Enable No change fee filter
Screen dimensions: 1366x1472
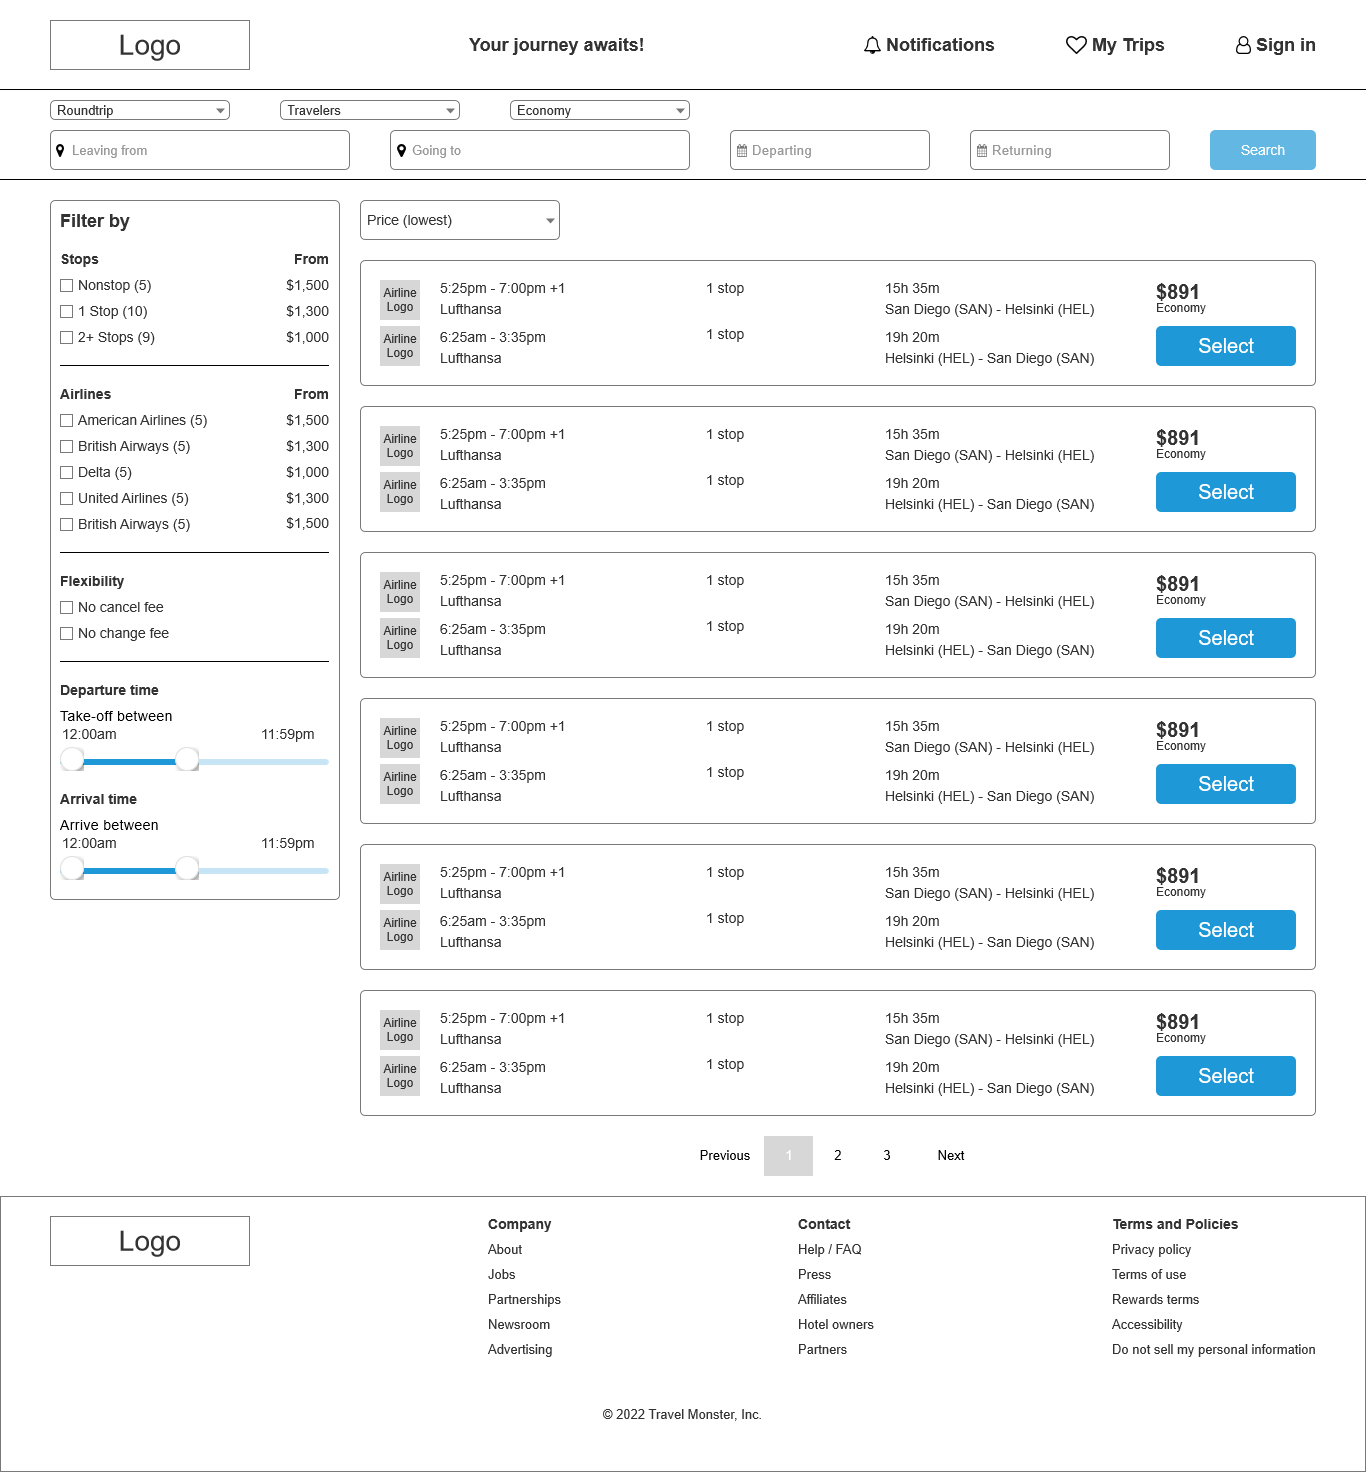(x=67, y=633)
